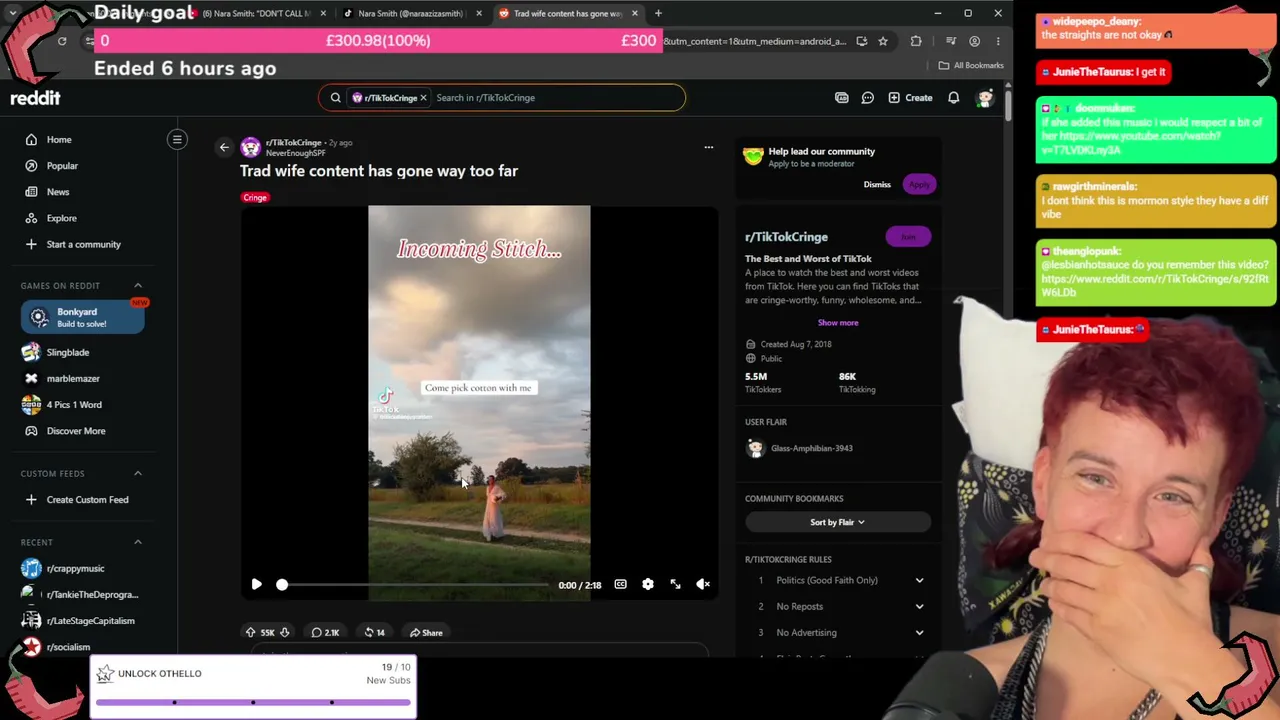Apply to be a moderator

coord(918,185)
